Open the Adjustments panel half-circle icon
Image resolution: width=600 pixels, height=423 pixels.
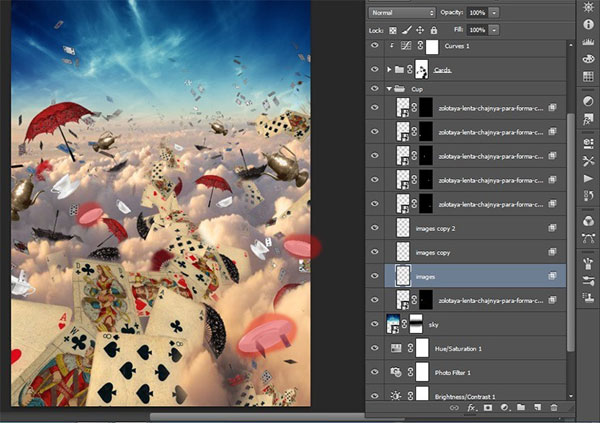(588, 101)
